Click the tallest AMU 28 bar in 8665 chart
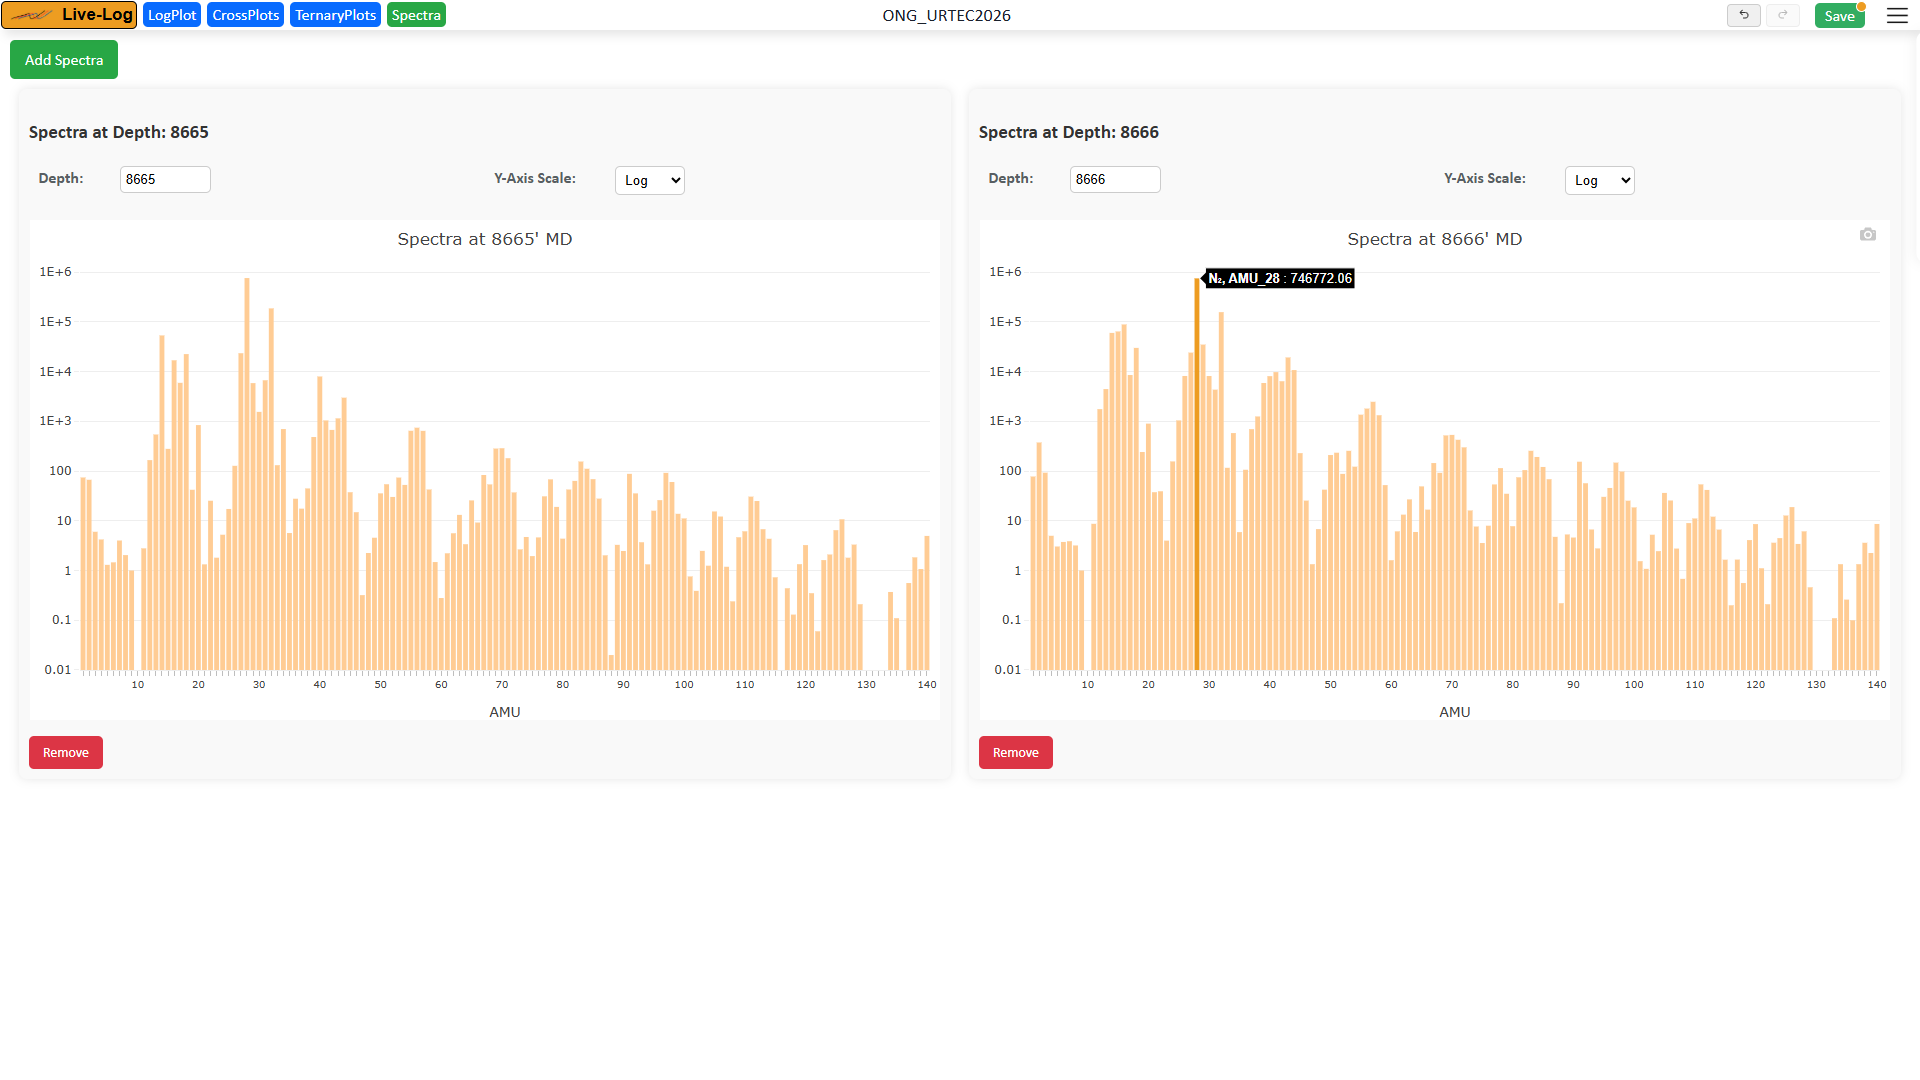 247,475
